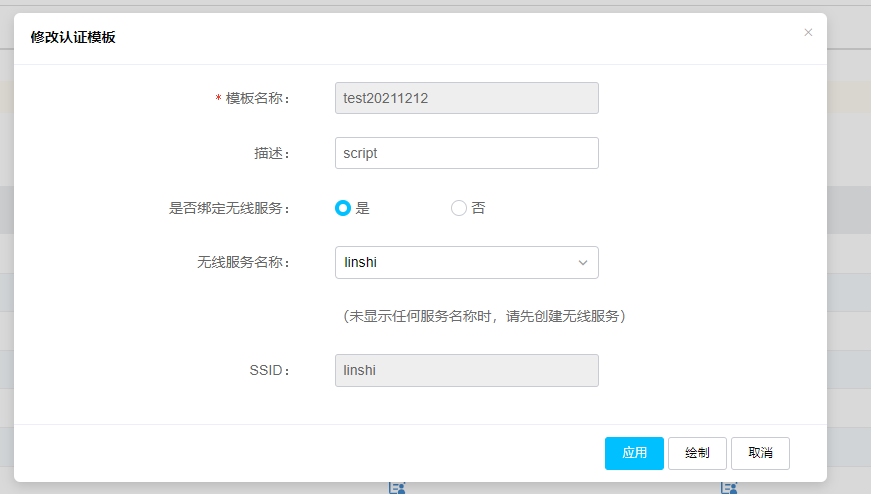Click the 模板名称 field showing test20211212
The width and height of the screenshot is (871, 494).
click(466, 98)
